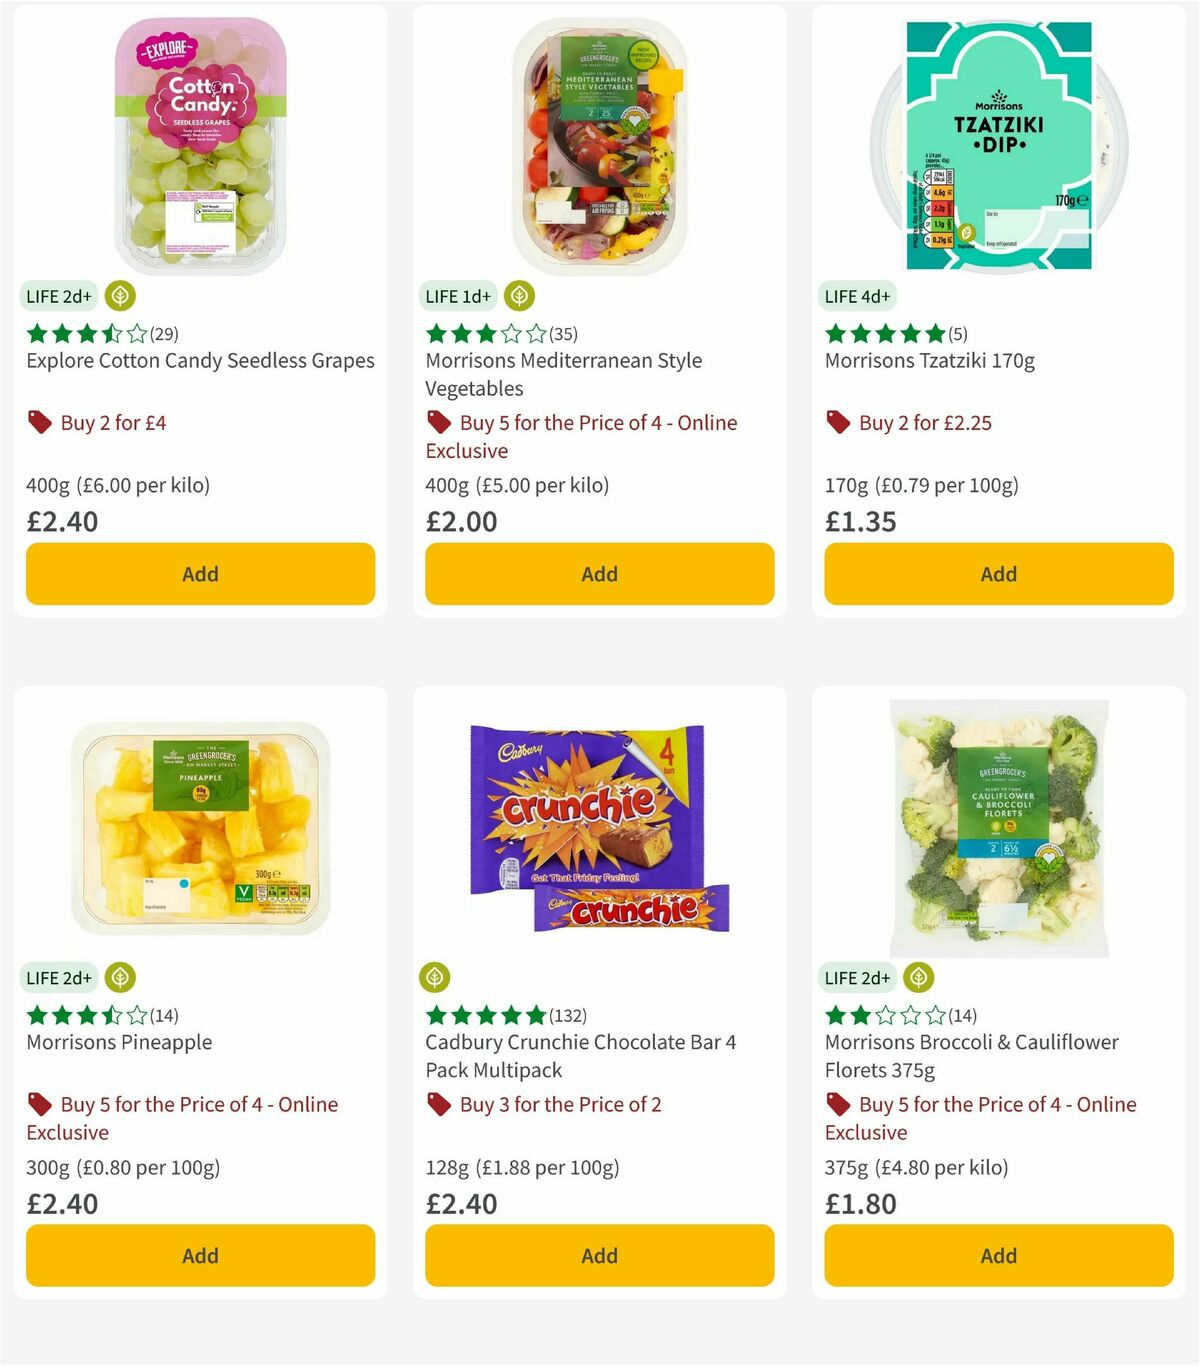Click the leaf icon beside Morrisons Pineapple LIFE badge
Viewport: 1200px width, 1366px height.
point(120,977)
